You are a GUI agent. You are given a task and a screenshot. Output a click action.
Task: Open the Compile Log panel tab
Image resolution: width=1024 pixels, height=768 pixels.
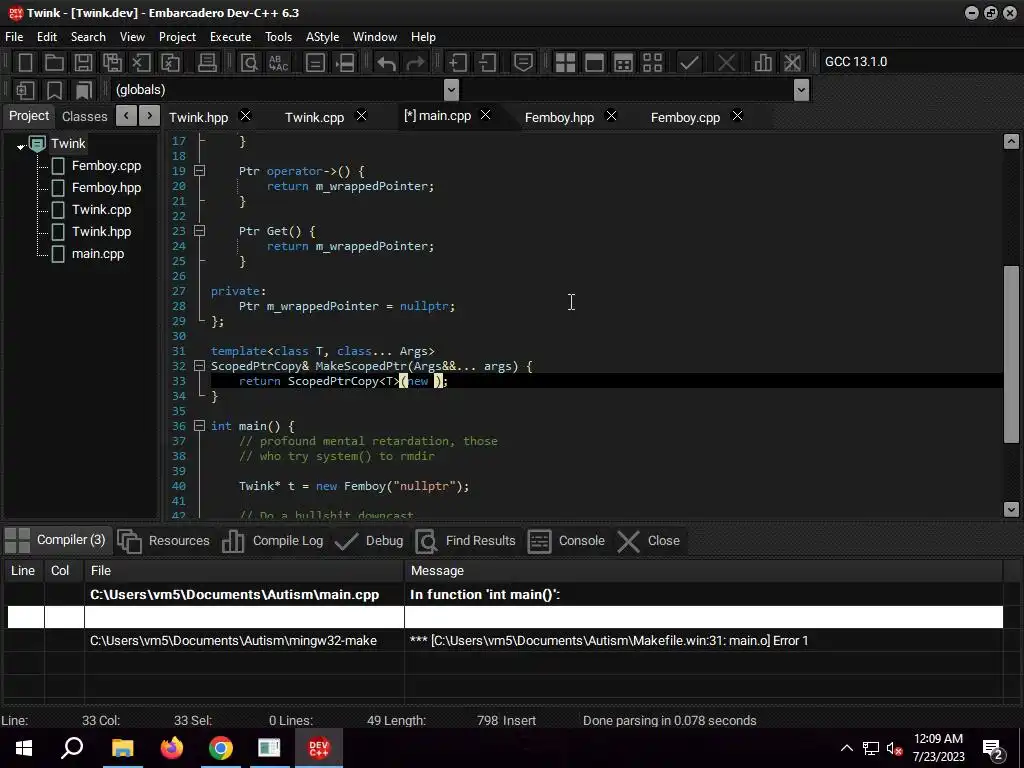[x=273, y=541]
